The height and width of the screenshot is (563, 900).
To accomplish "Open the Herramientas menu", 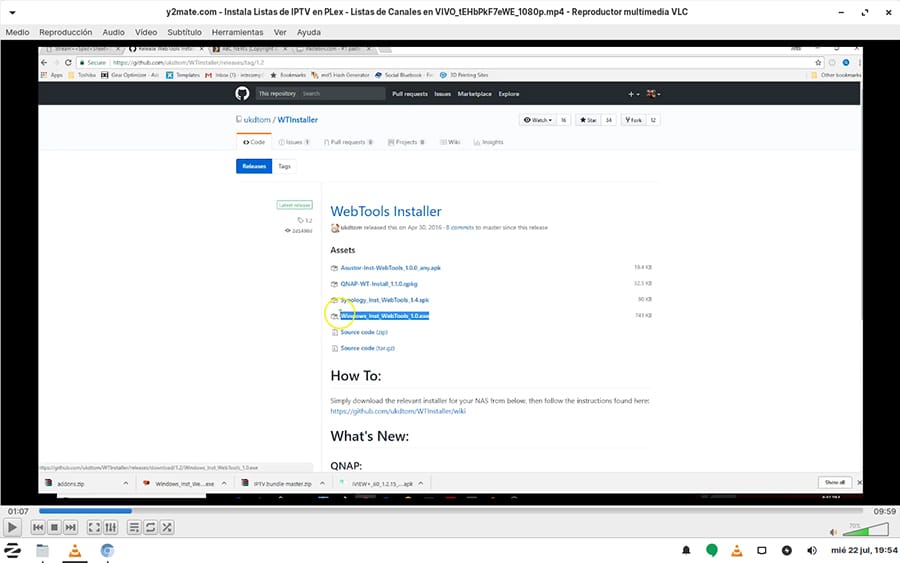I will click(237, 32).
